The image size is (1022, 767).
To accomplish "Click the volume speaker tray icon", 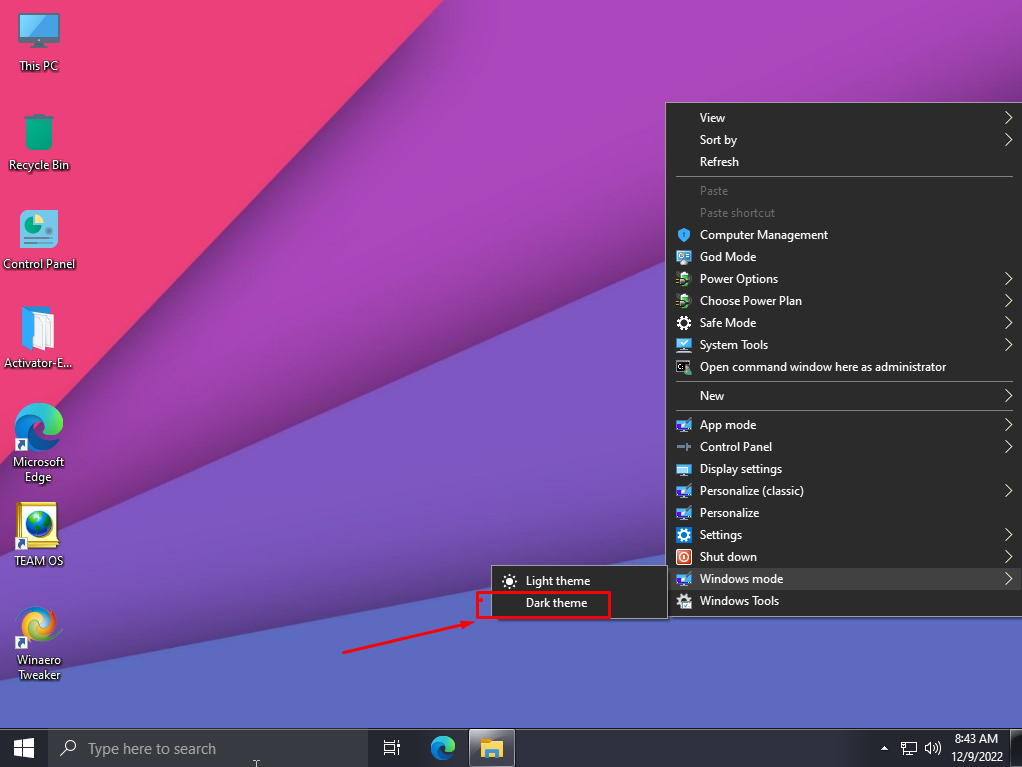I will point(933,748).
